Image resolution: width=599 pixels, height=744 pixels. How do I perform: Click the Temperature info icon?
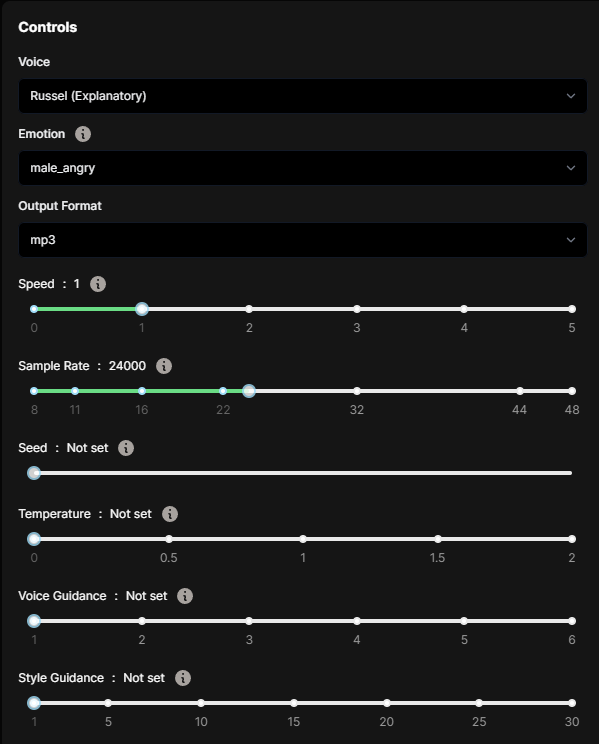tap(170, 514)
